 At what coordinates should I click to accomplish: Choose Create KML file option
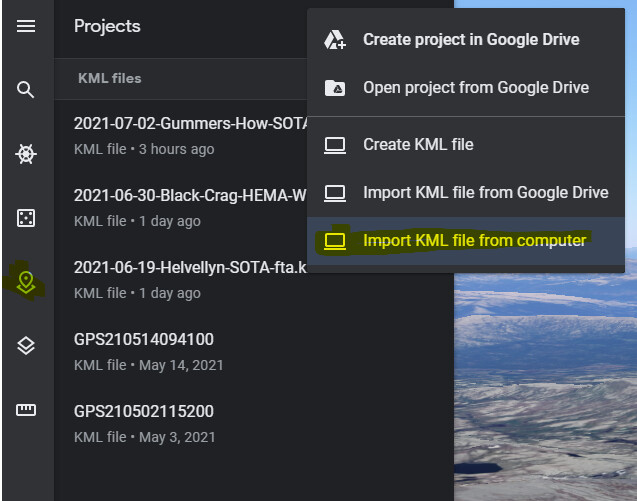point(418,145)
